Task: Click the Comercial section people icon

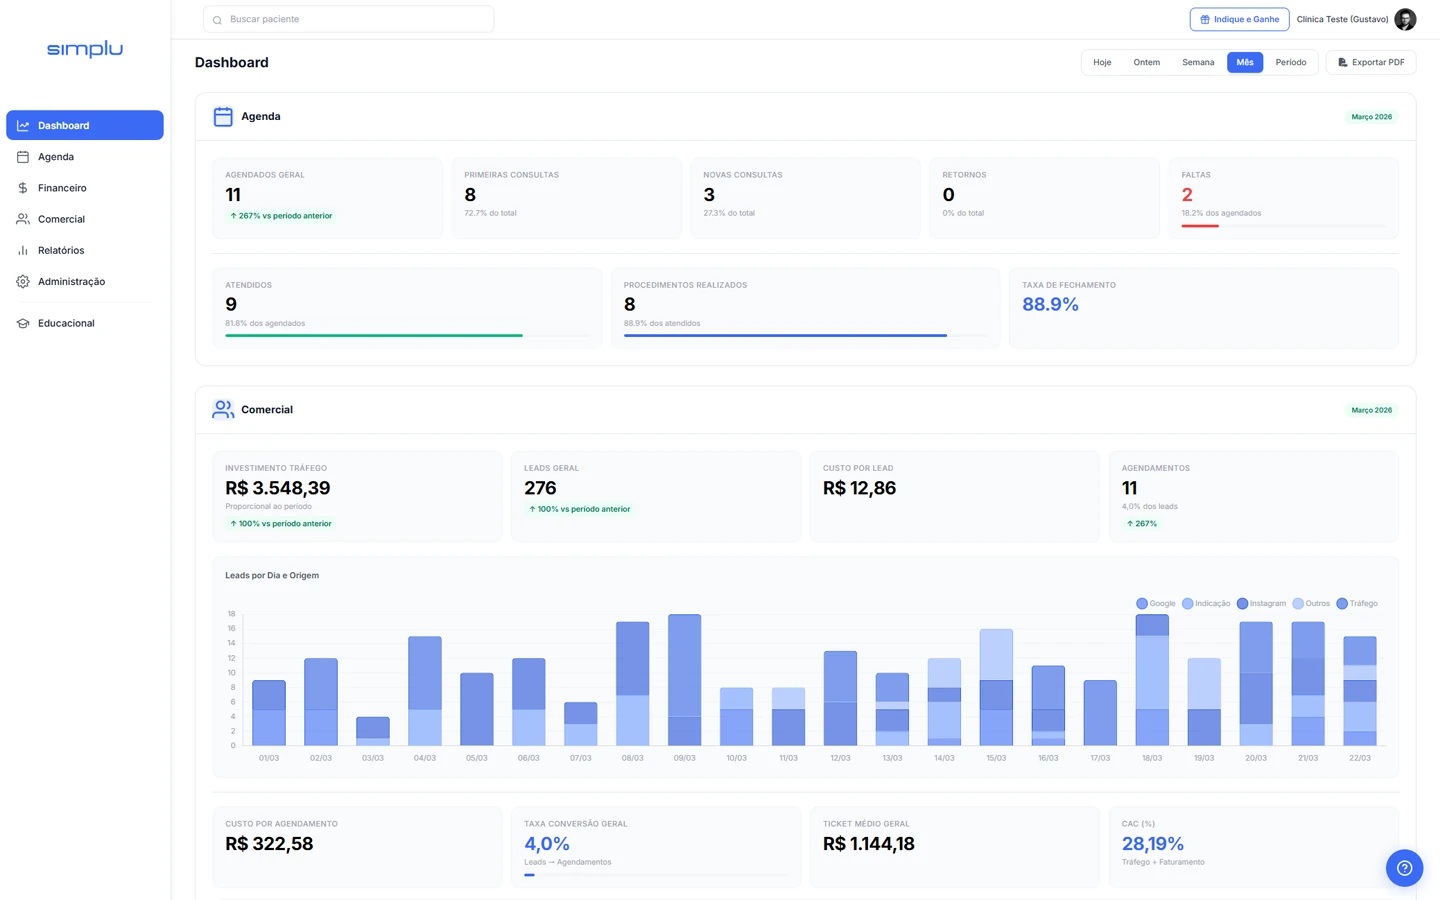Action: coord(223,410)
